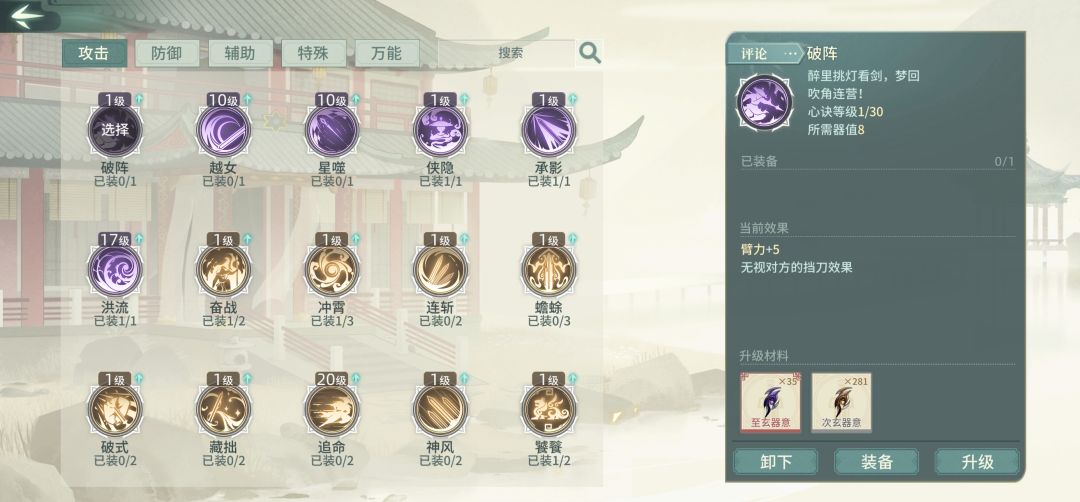
Task: Select the 星噬 skill icon
Action: pyautogui.click(x=332, y=131)
